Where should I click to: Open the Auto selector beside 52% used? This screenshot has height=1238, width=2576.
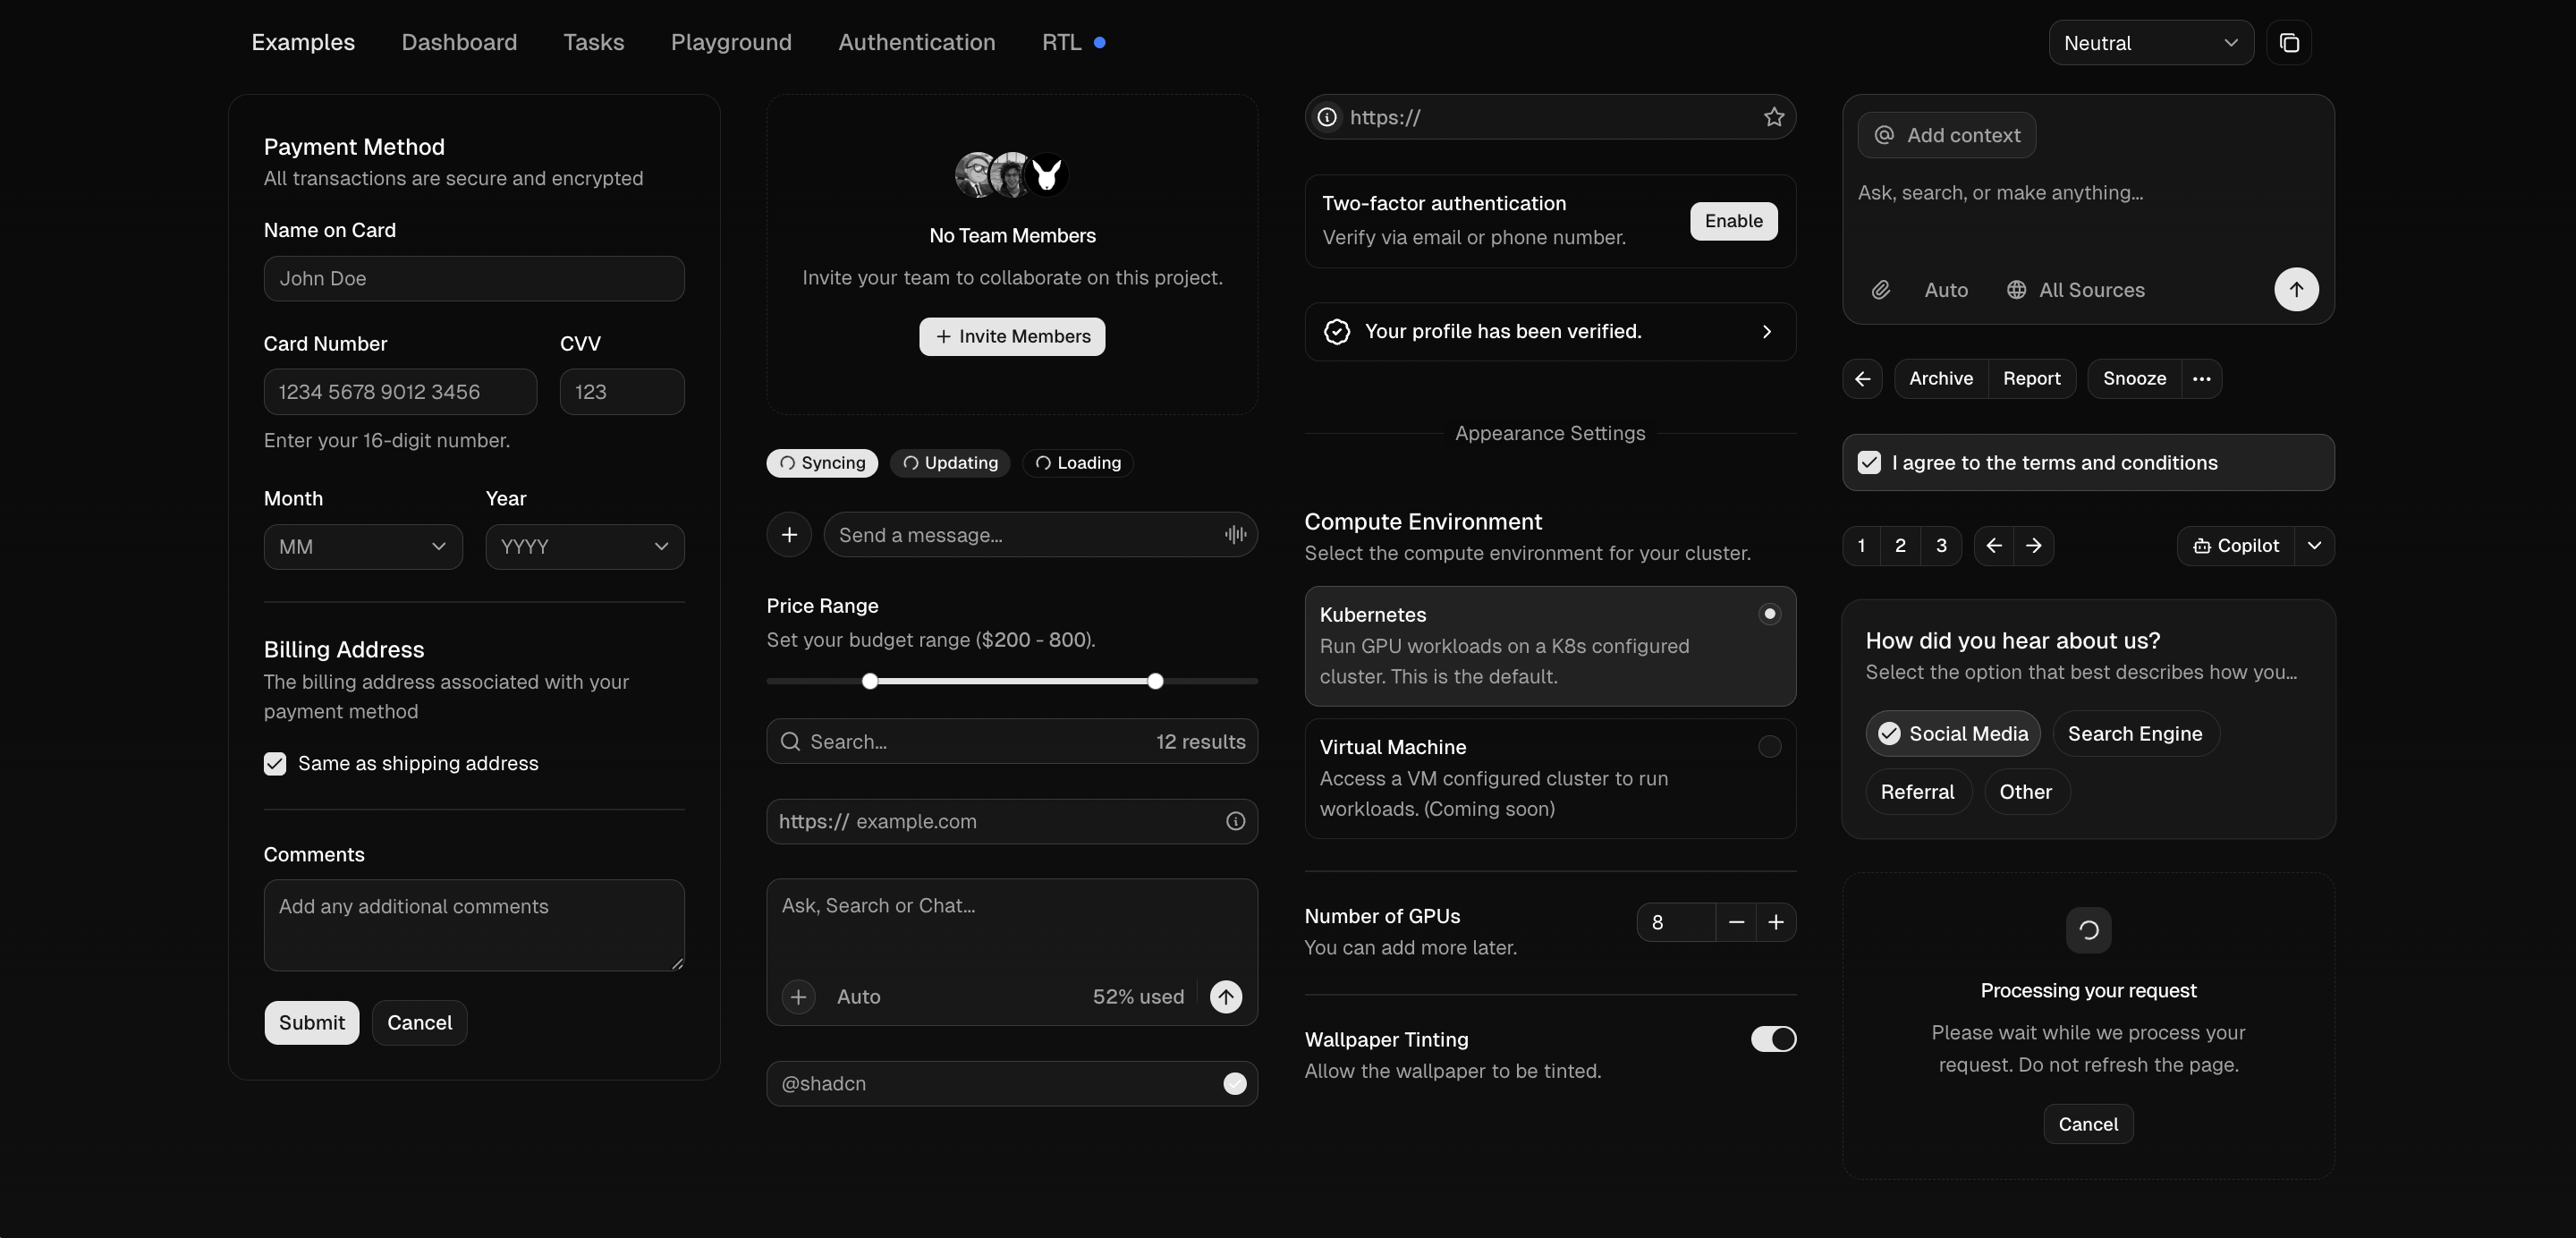(x=859, y=997)
